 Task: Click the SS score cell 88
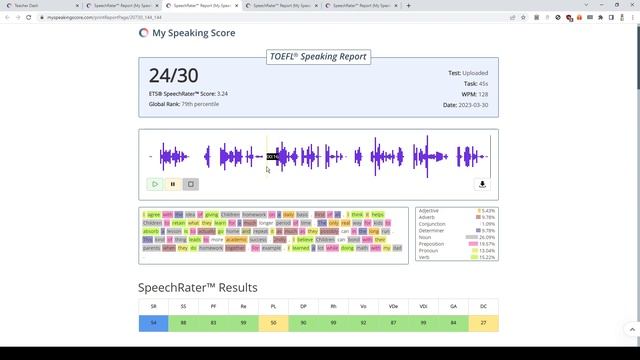pyautogui.click(x=183, y=323)
